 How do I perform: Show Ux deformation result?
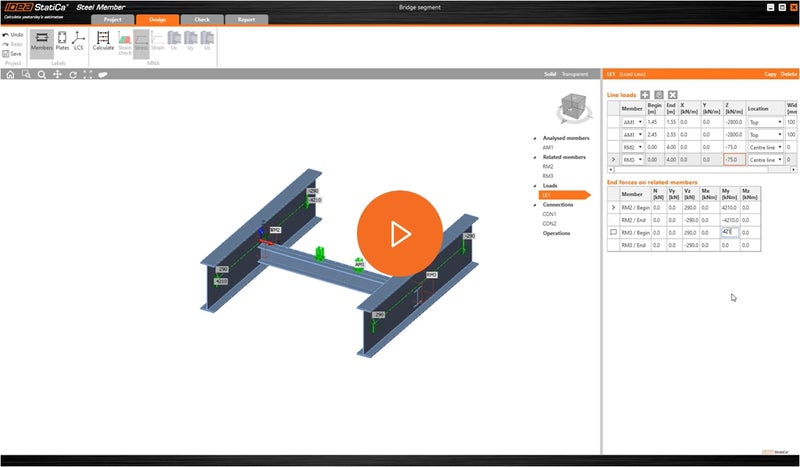click(x=174, y=41)
